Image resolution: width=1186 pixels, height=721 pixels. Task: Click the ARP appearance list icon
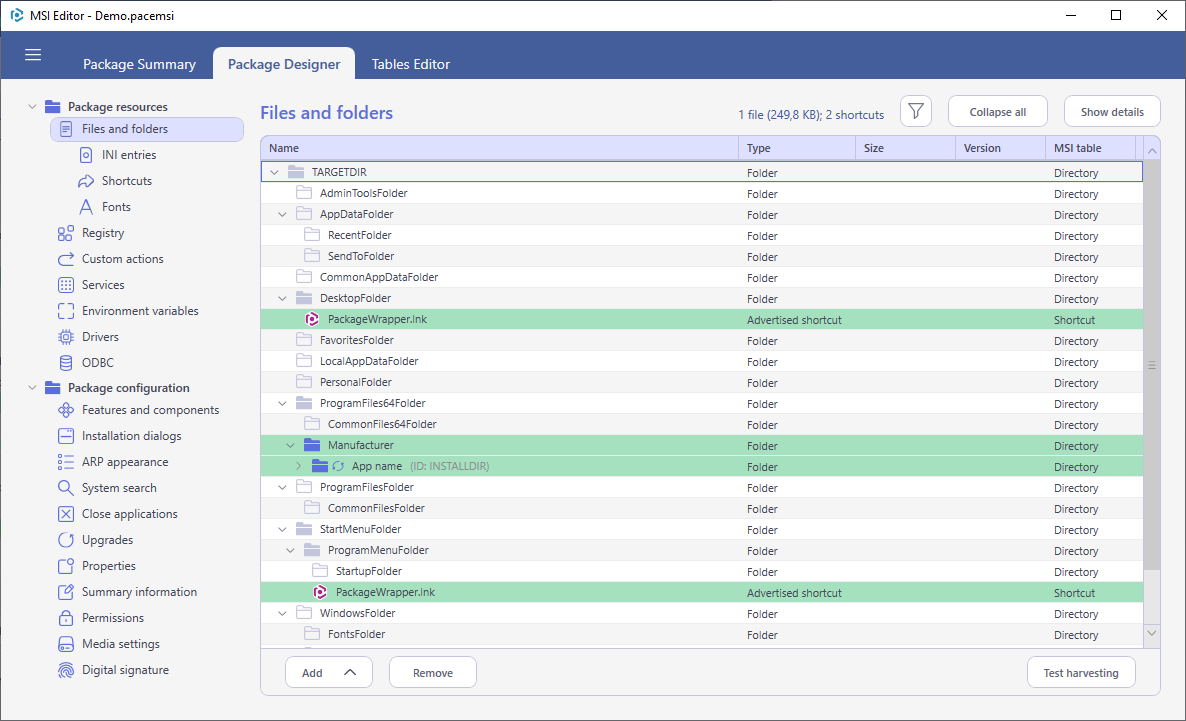click(66, 462)
